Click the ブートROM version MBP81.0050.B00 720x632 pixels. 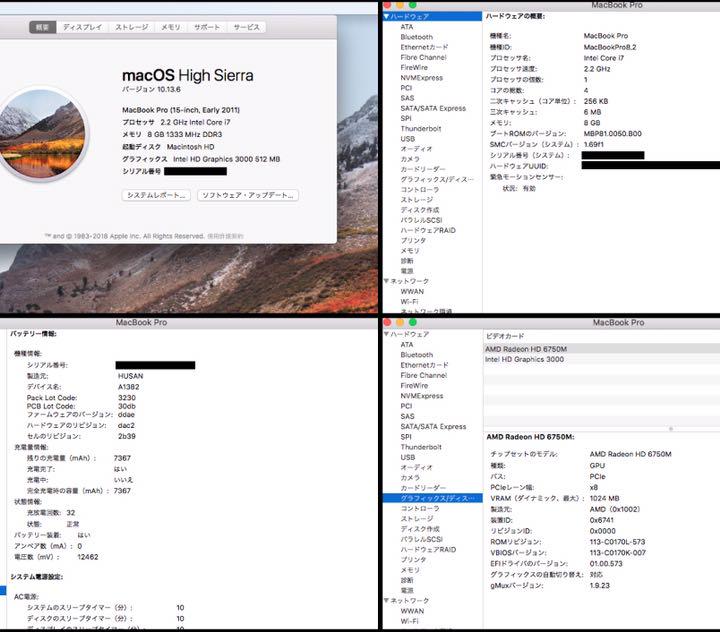[613, 133]
